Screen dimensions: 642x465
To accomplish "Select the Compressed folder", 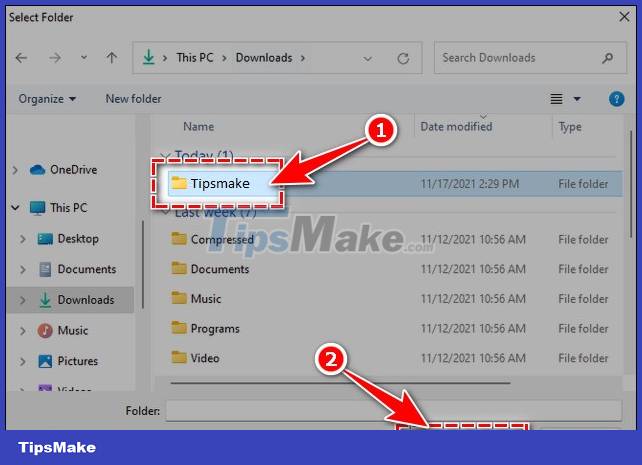I will pyautogui.click(x=222, y=239).
